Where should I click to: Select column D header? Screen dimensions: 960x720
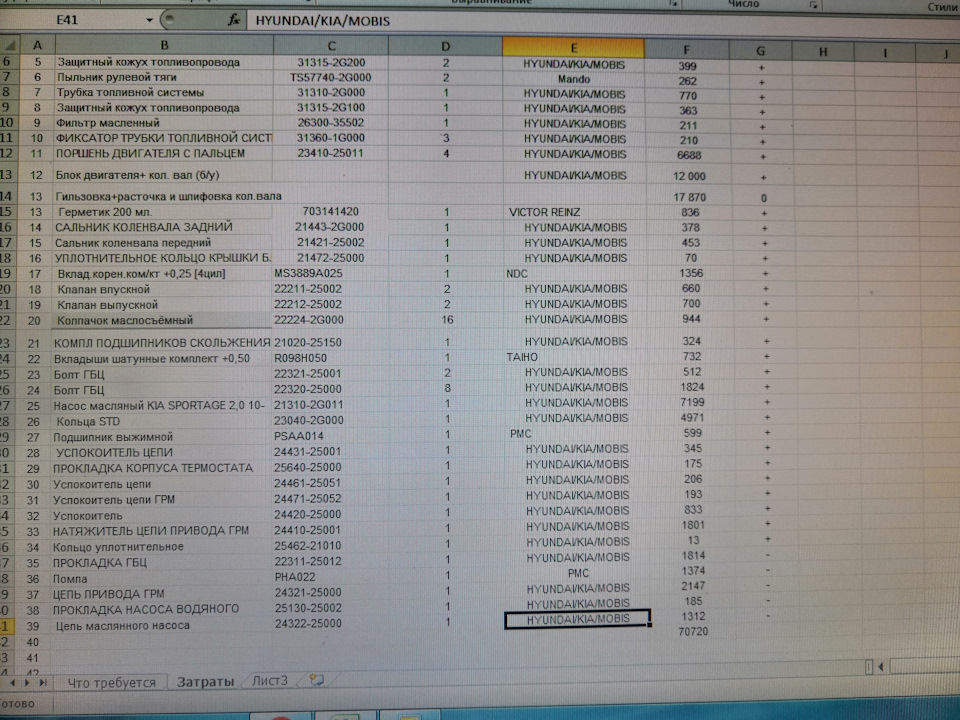tap(445, 47)
